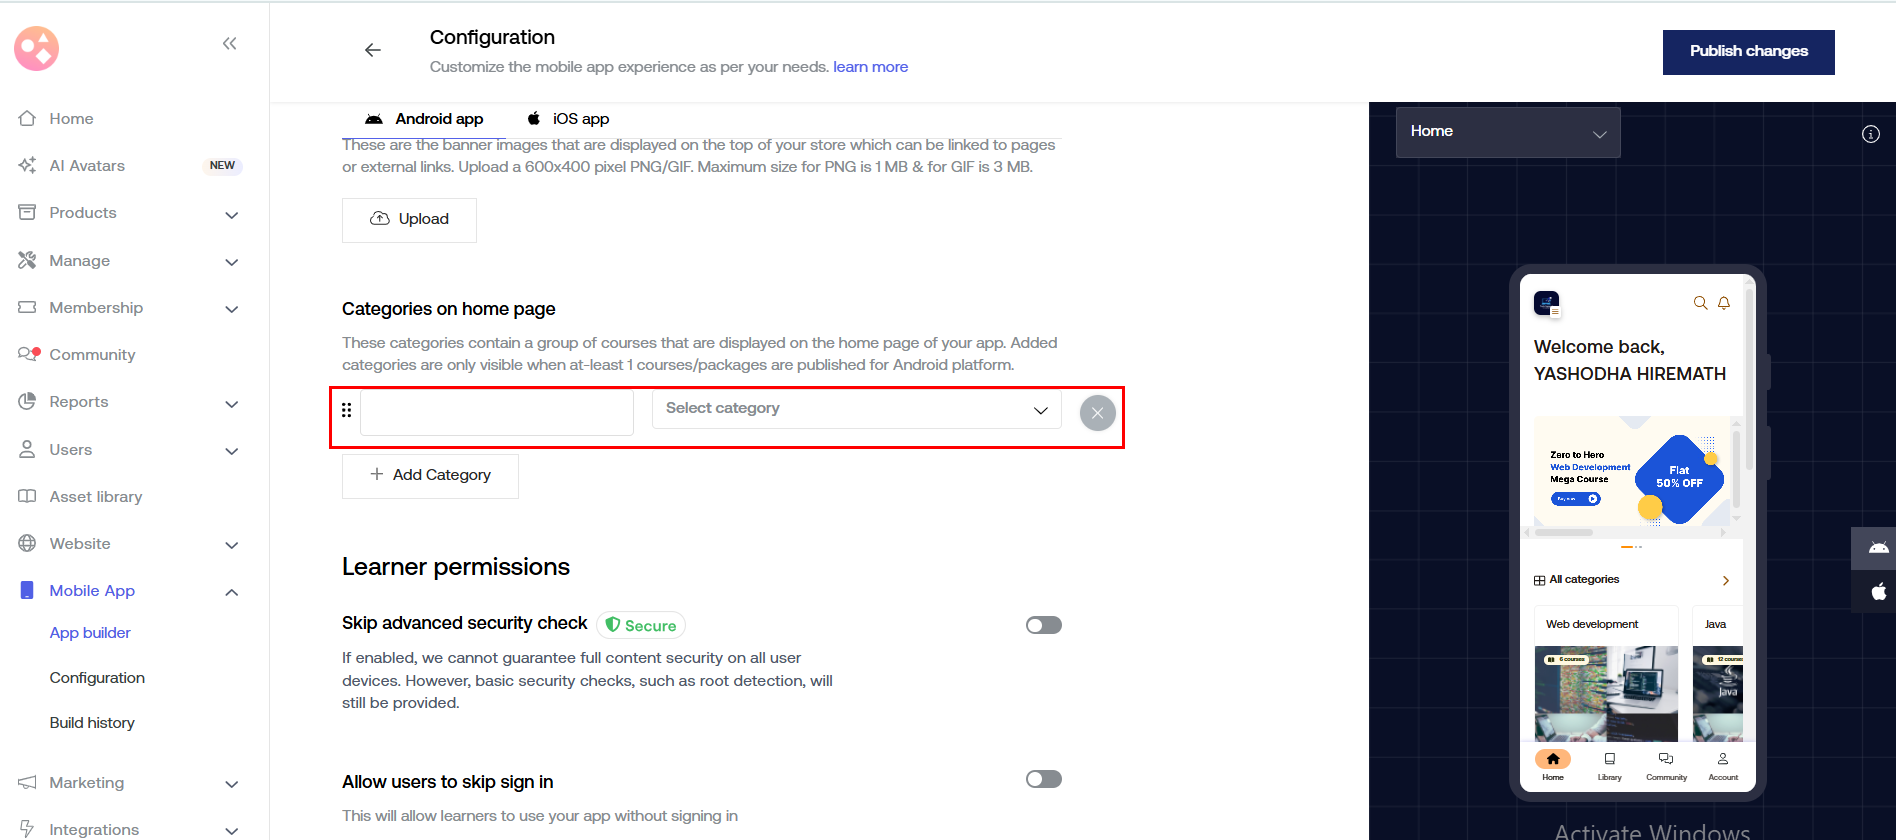The height and width of the screenshot is (840, 1896).
Task: Collapse the Mobile App sidebar section
Action: pos(231,592)
